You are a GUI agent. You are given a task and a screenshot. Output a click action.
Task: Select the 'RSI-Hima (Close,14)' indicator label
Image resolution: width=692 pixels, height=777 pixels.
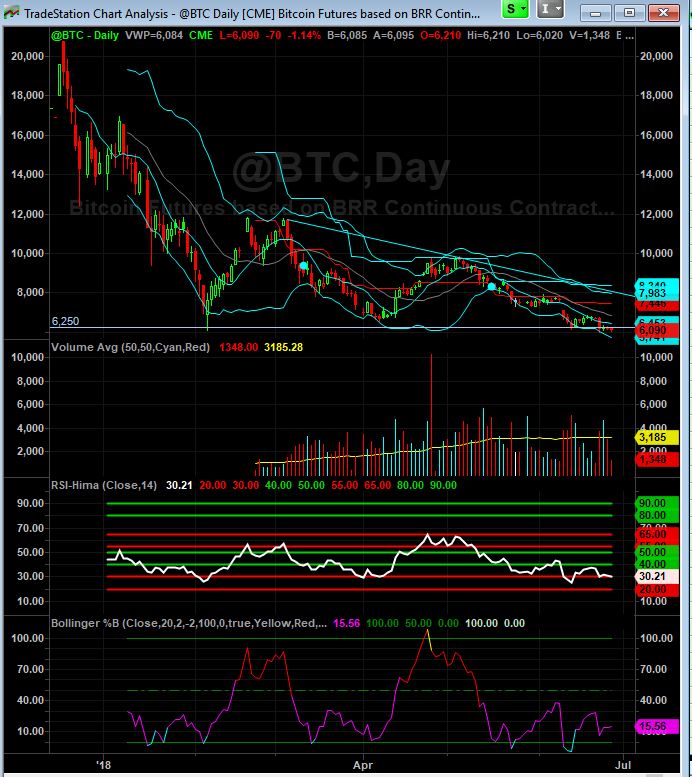[x=104, y=485]
